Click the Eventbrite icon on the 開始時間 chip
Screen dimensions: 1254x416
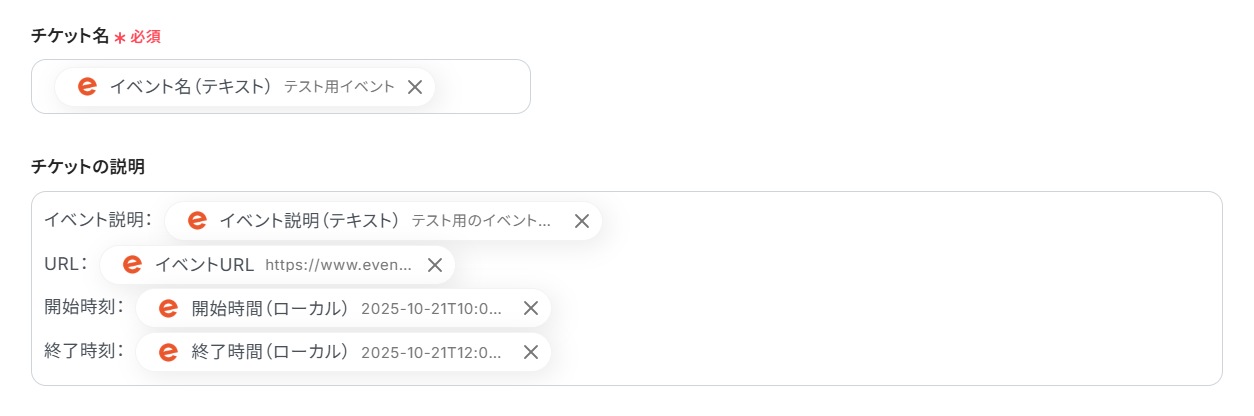(x=168, y=308)
